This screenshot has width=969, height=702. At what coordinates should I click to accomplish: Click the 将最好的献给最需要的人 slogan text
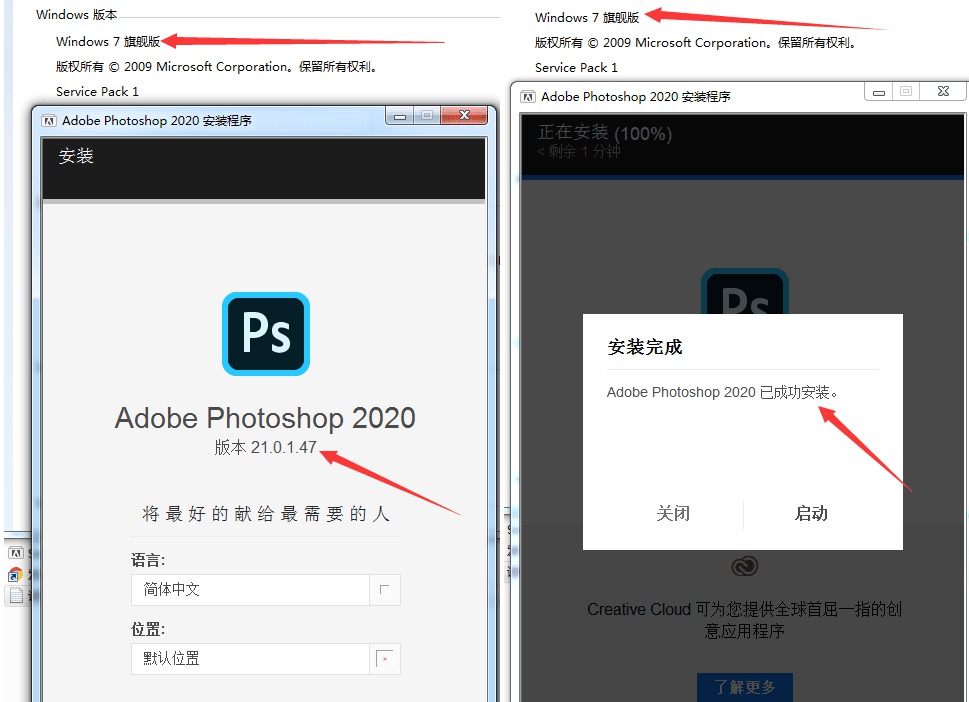pyautogui.click(x=266, y=514)
